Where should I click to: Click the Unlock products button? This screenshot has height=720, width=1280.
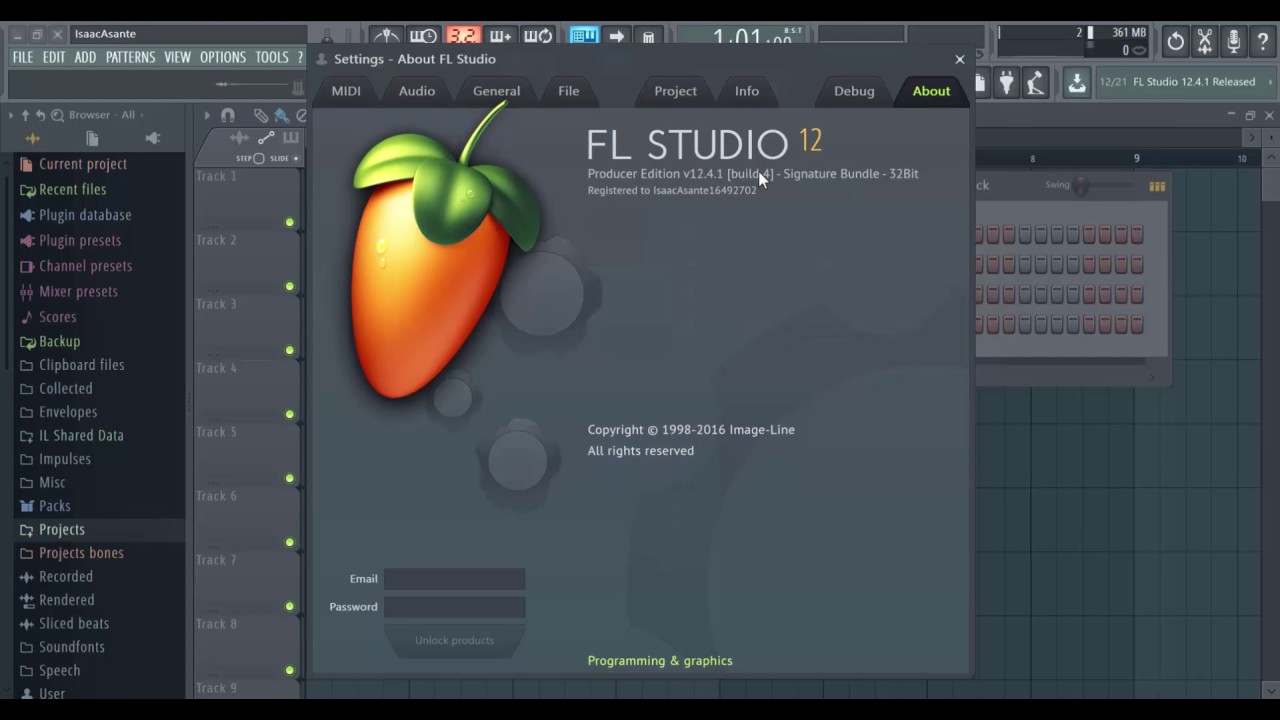(x=454, y=640)
